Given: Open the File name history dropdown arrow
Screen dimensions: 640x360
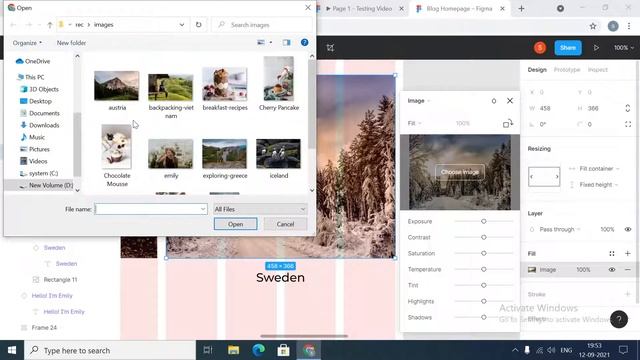Looking at the screenshot, I should pos(203,209).
